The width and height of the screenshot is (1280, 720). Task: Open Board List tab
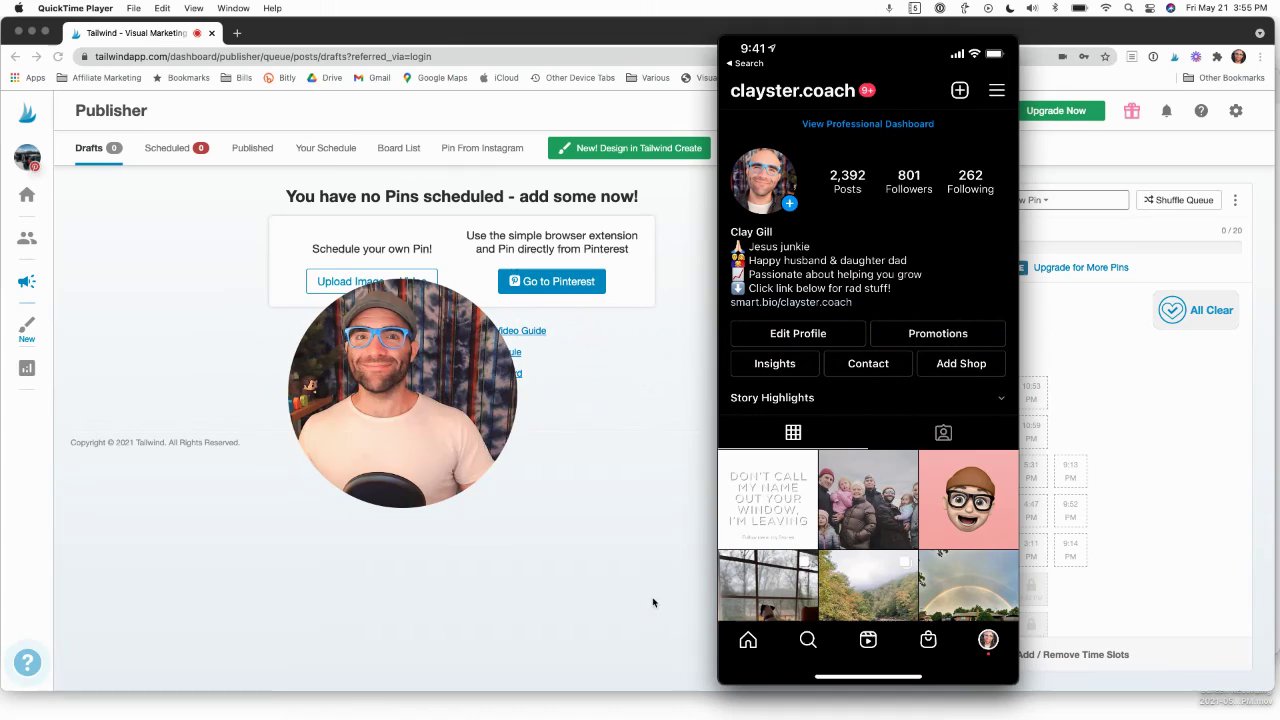[x=398, y=148]
